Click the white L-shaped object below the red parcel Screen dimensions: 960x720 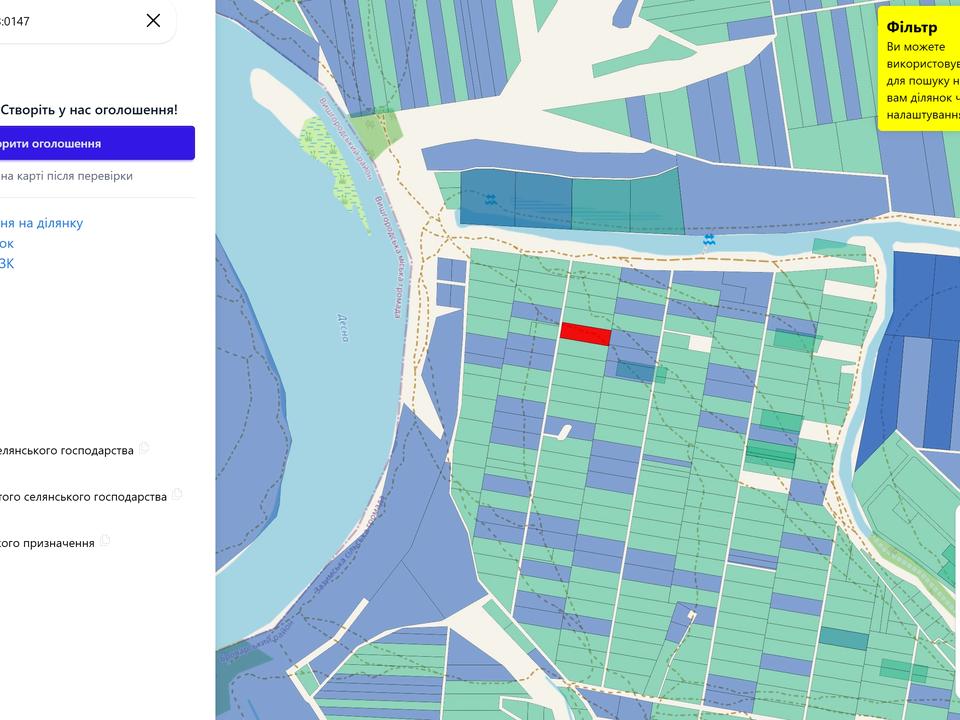pos(559,433)
